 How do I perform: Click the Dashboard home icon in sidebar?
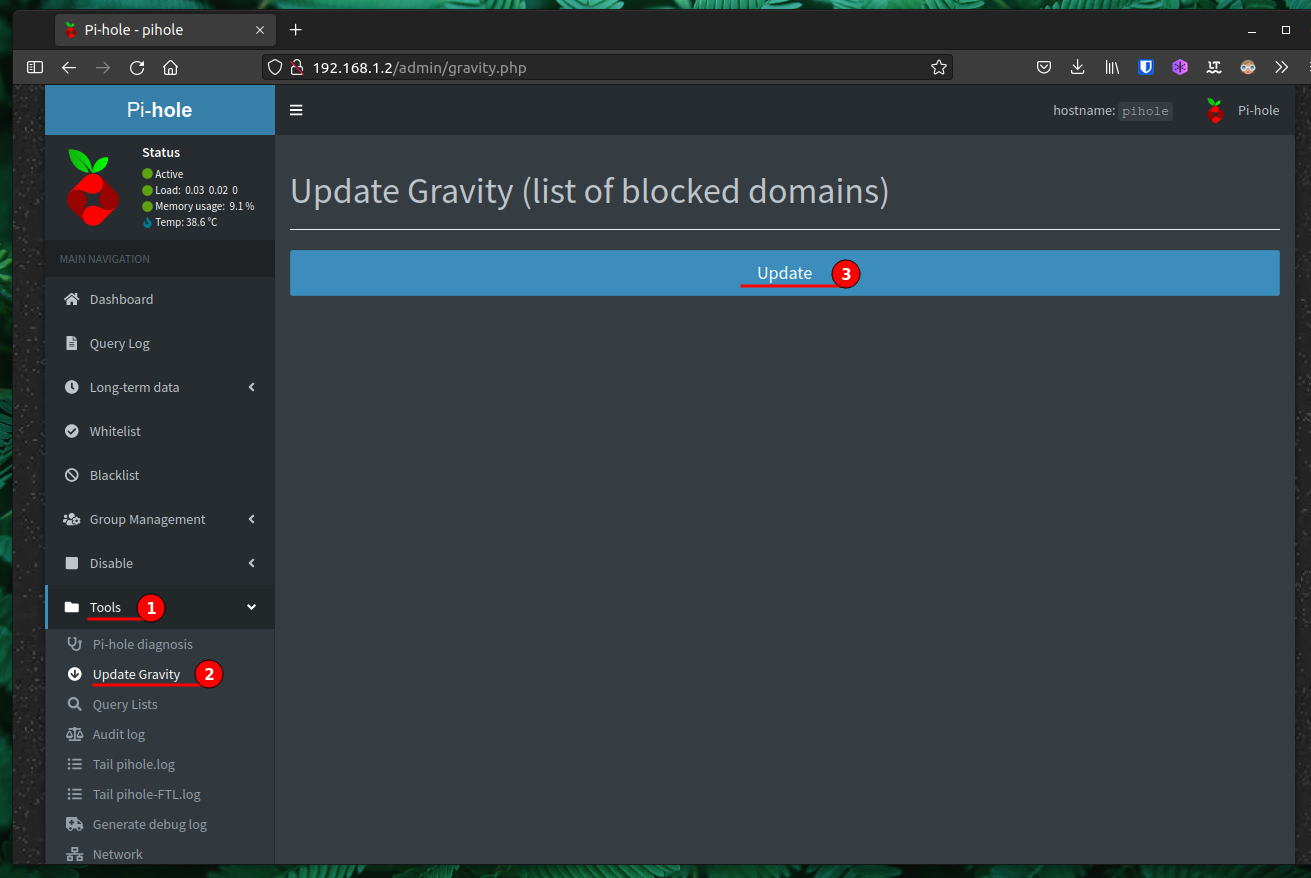[x=71, y=299]
